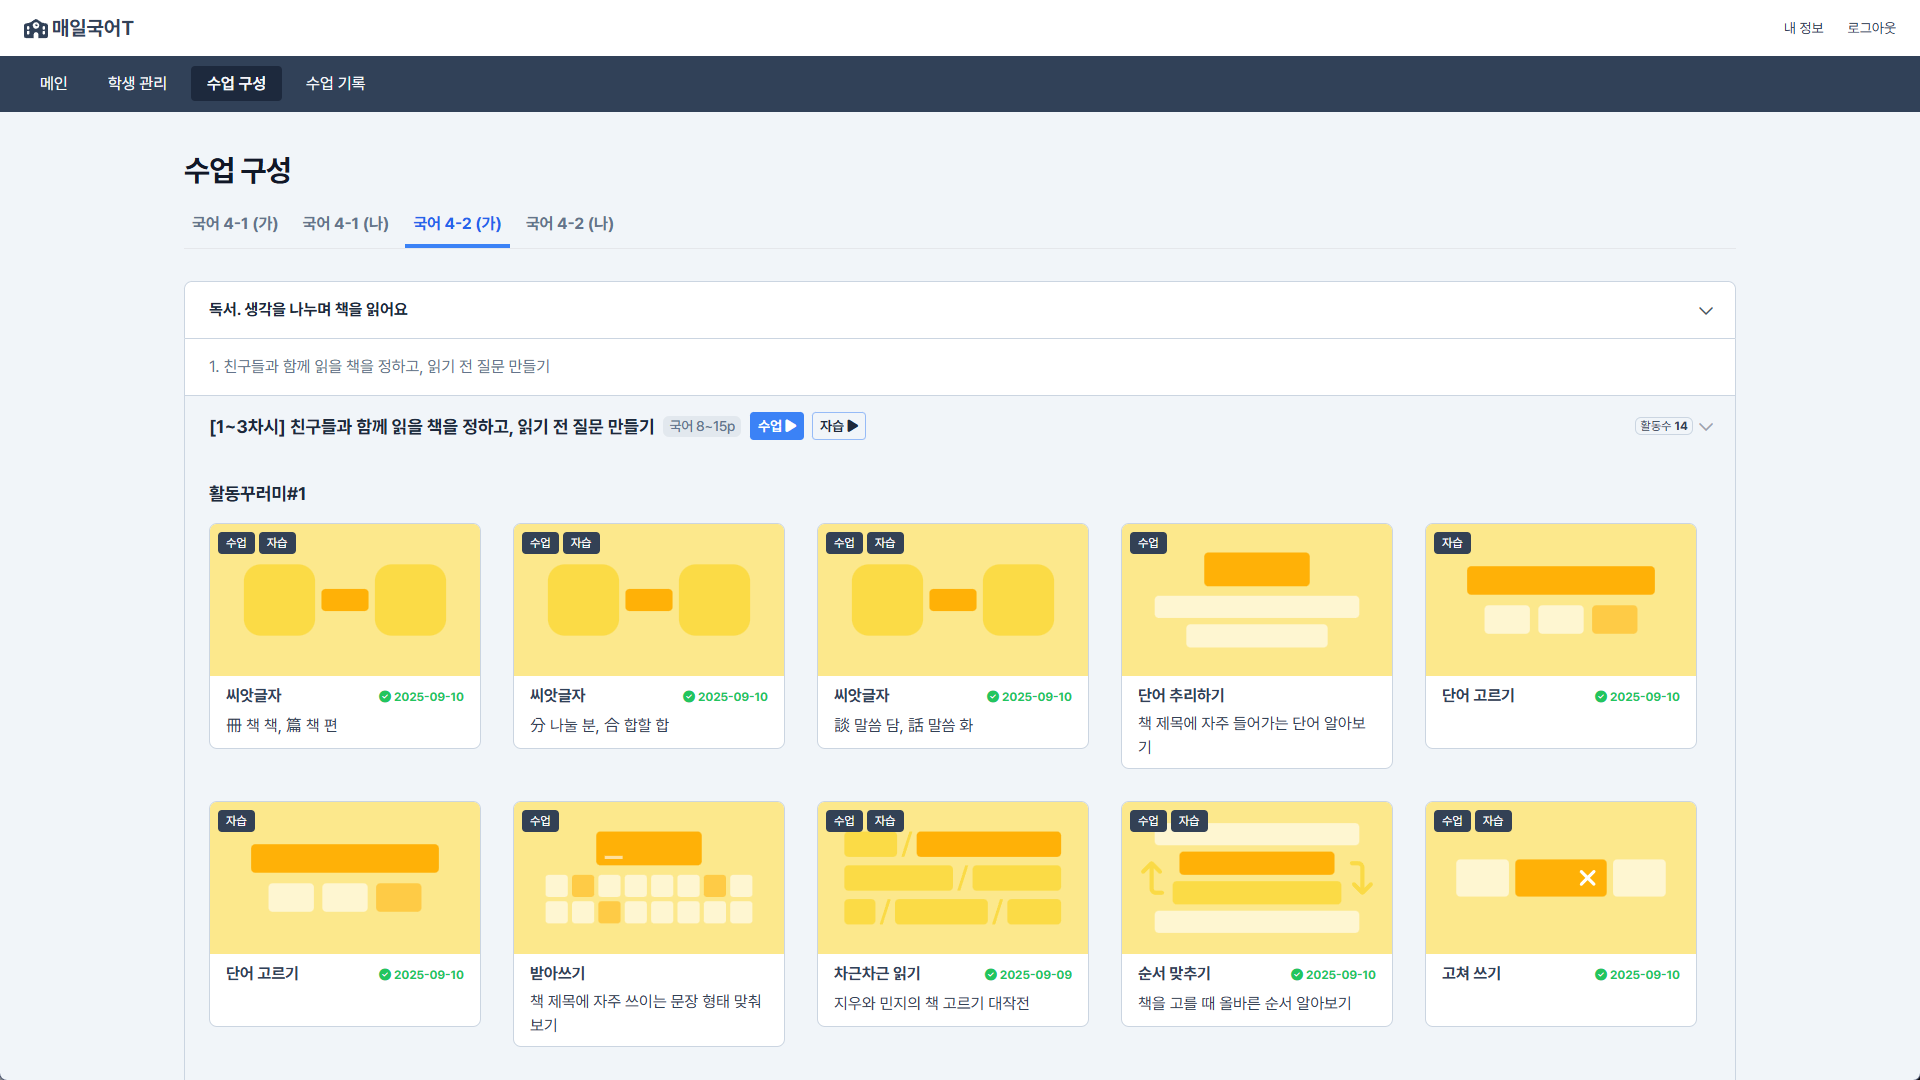Click the 매일국어T school logo icon
This screenshot has height=1080, width=1920.
[x=36, y=28]
